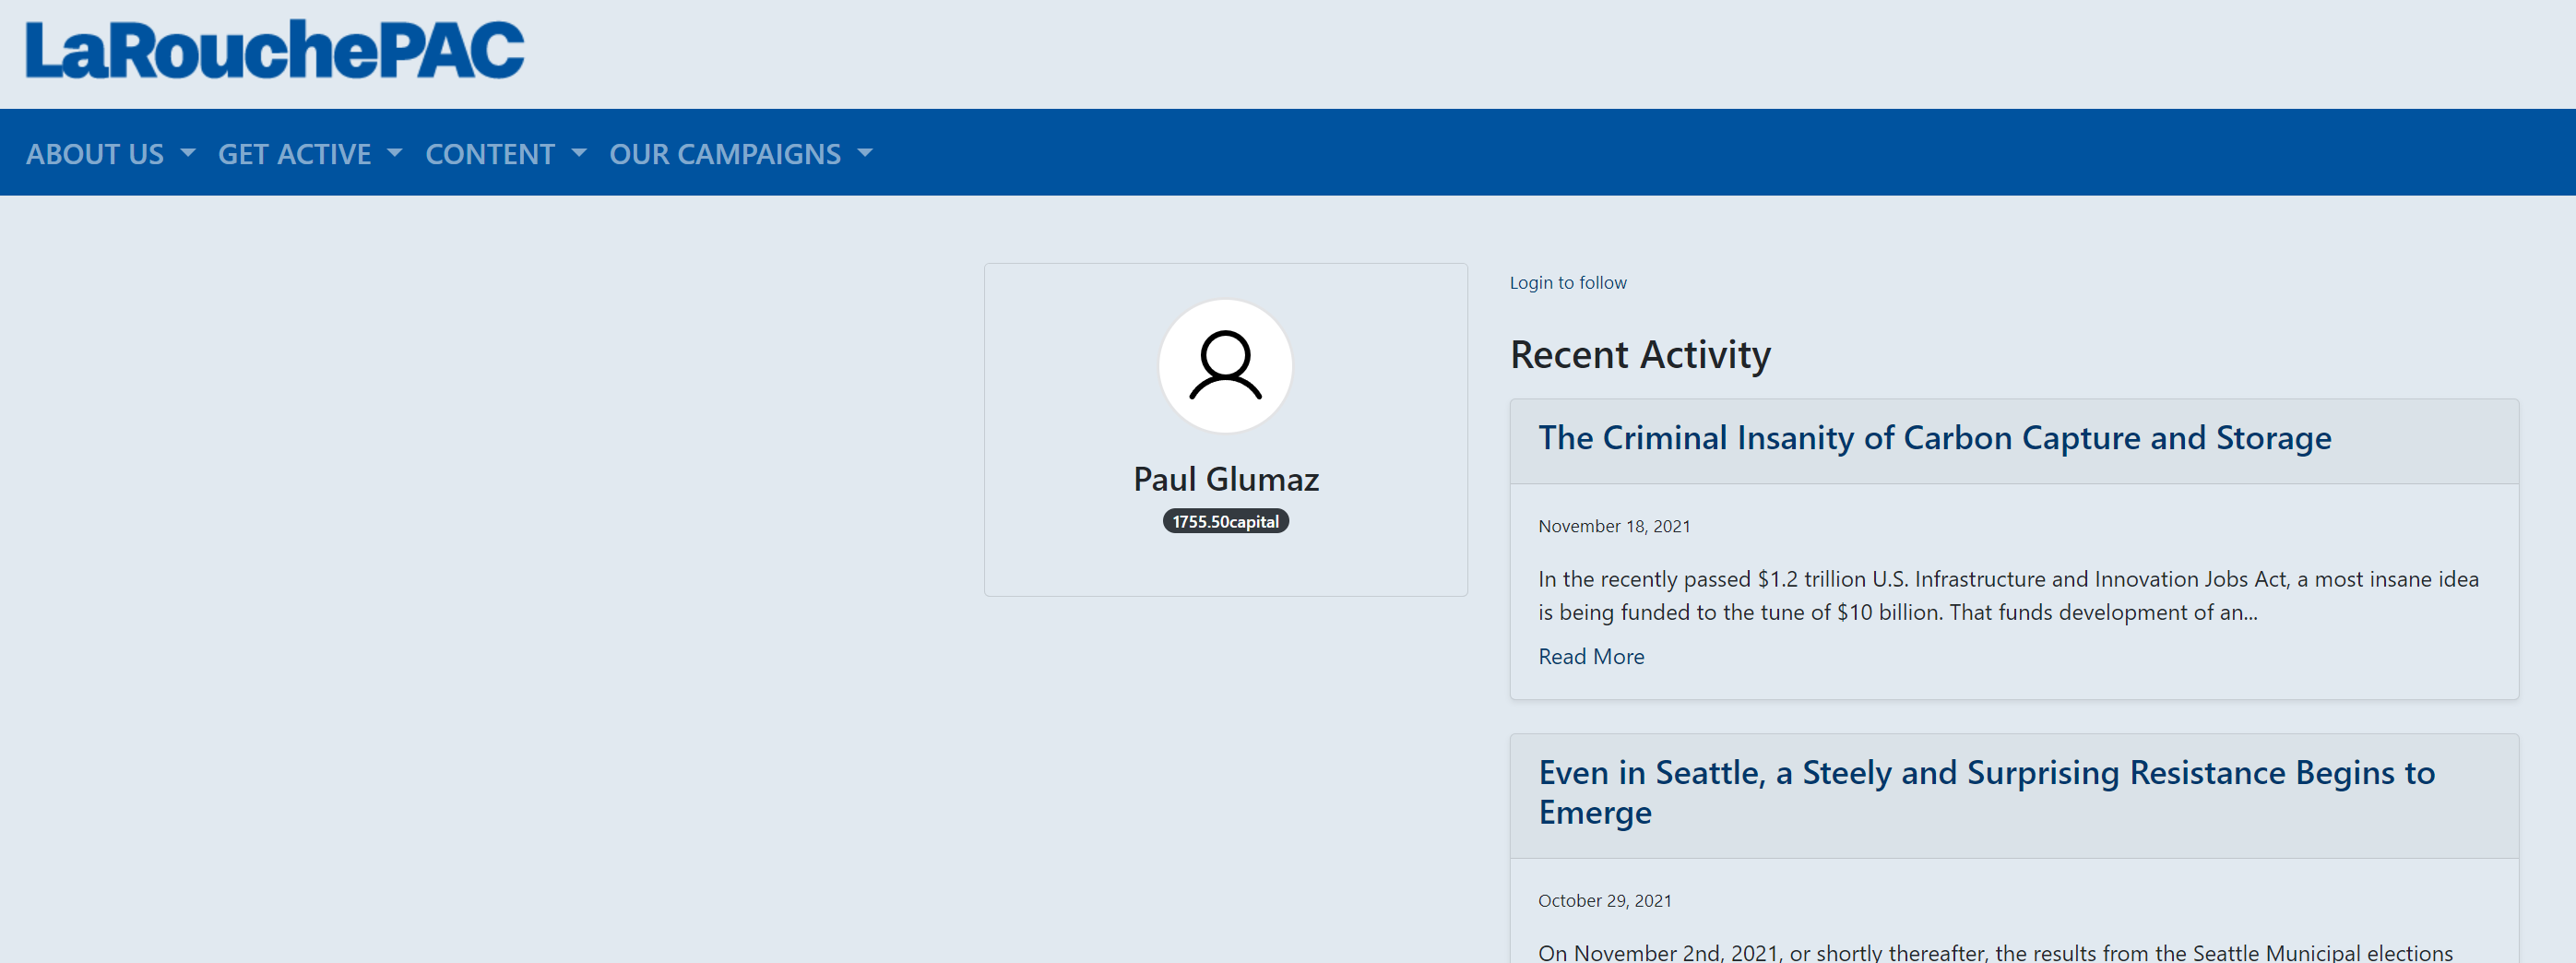Open the GET ACTIVE menu

click(x=310, y=154)
